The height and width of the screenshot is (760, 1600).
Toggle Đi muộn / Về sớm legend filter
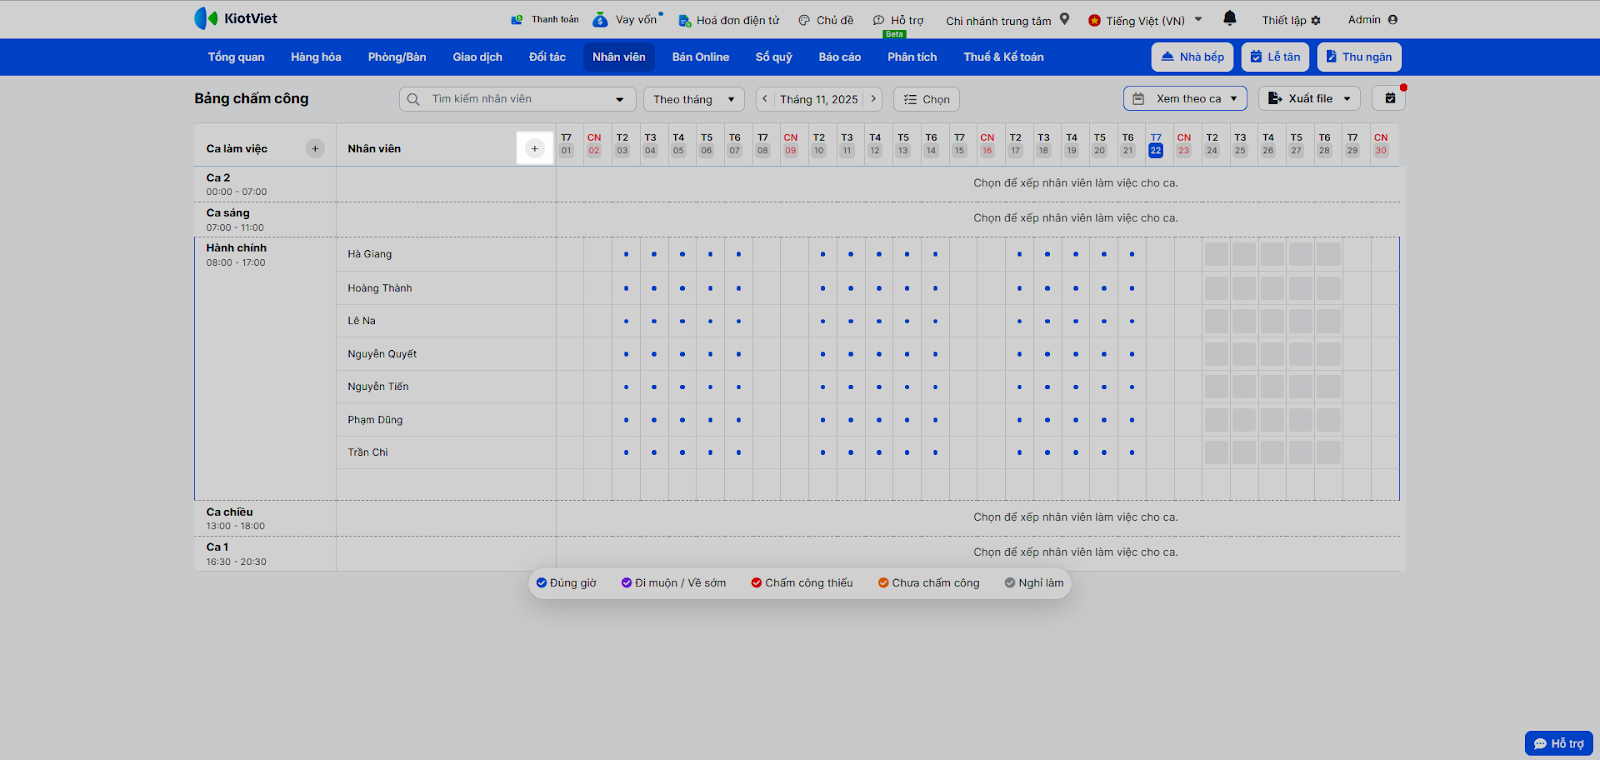(x=674, y=583)
